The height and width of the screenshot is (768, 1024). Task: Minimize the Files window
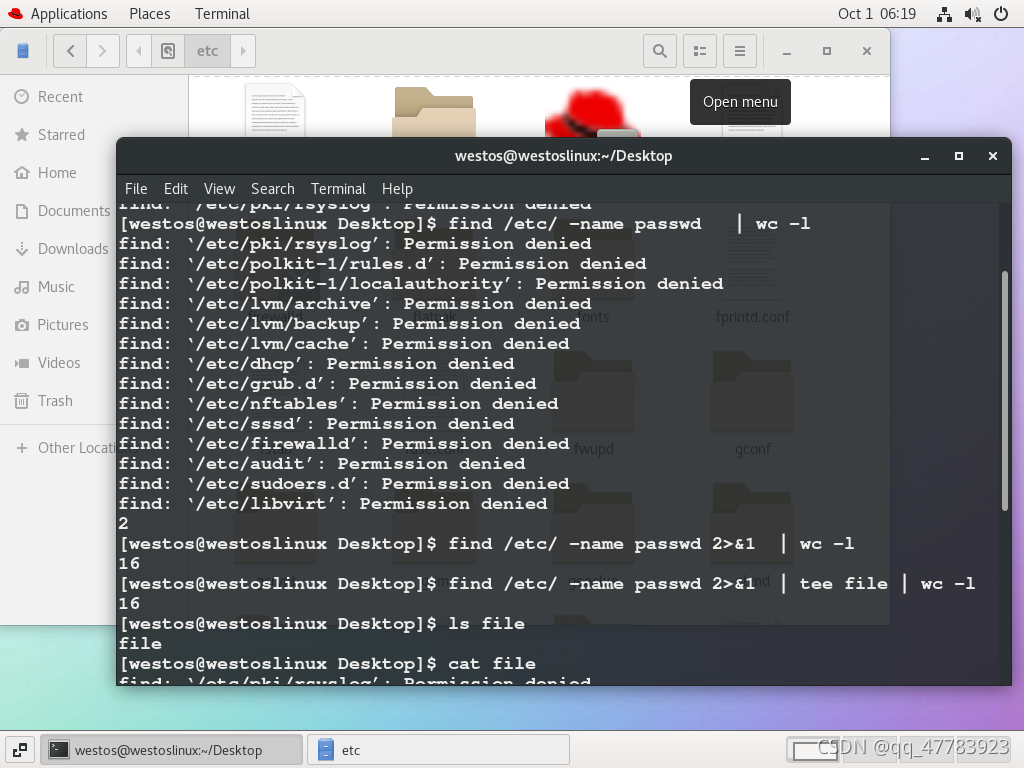click(787, 51)
